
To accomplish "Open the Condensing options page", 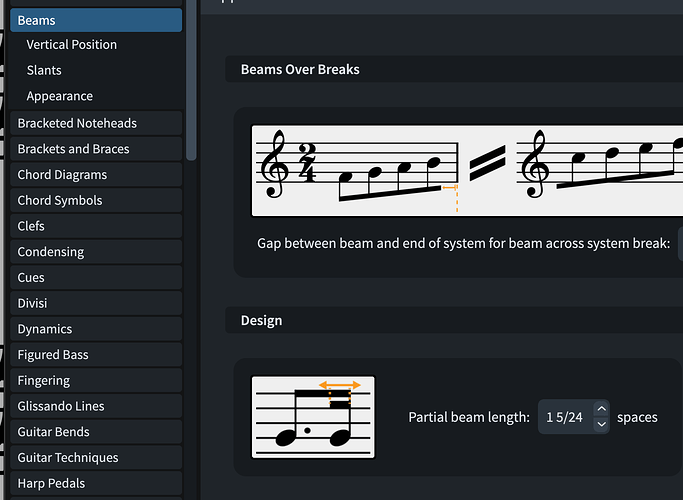I will pyautogui.click(x=51, y=252).
